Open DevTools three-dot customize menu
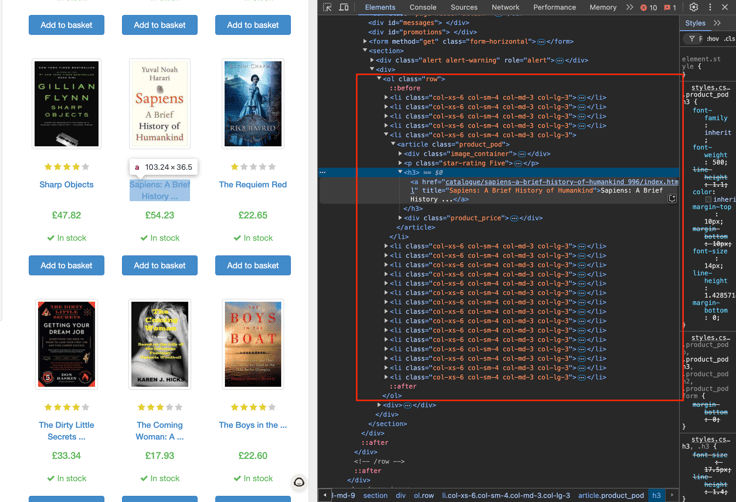This screenshot has width=736, height=502. pos(710,7)
